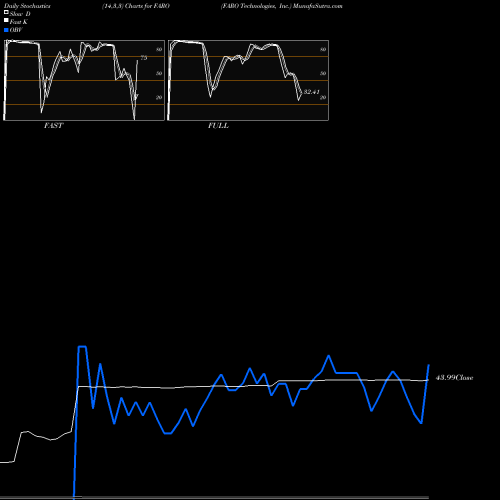Click the 'Fast K' legend label
Viewport: 500px width, 500px height.
(x=19, y=22)
